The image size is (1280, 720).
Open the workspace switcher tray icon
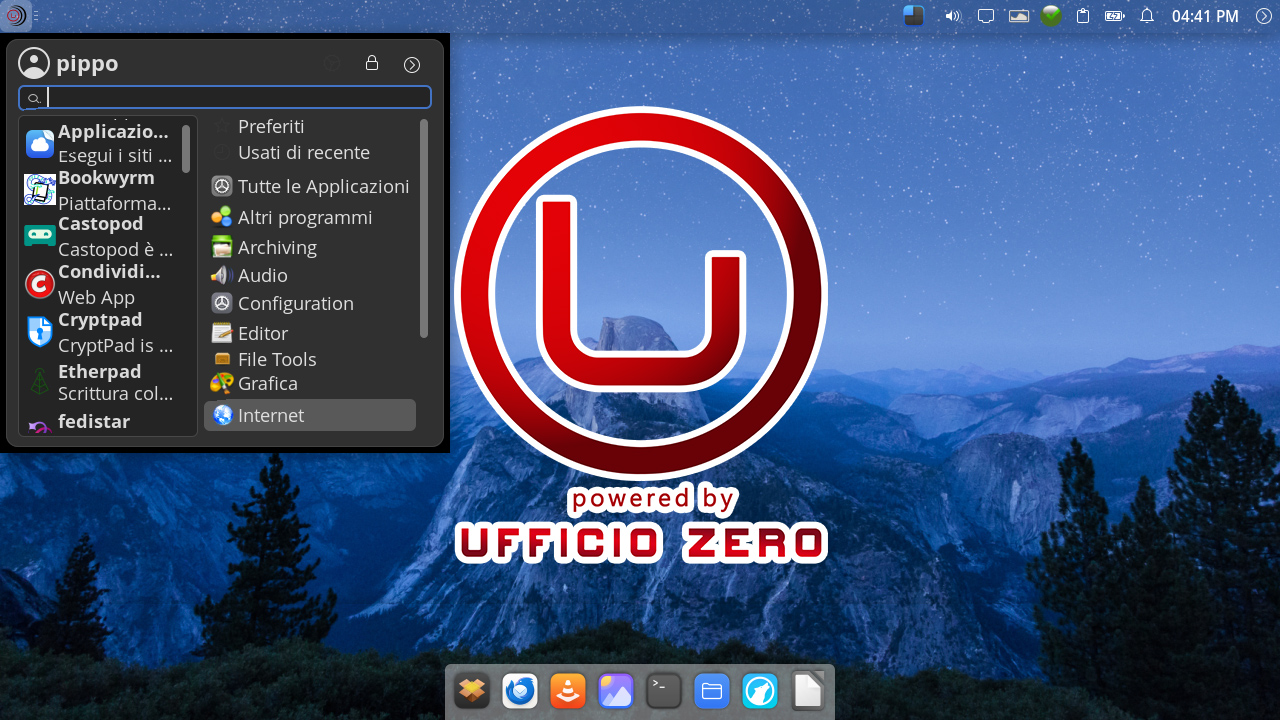pyautogui.click(x=914, y=15)
